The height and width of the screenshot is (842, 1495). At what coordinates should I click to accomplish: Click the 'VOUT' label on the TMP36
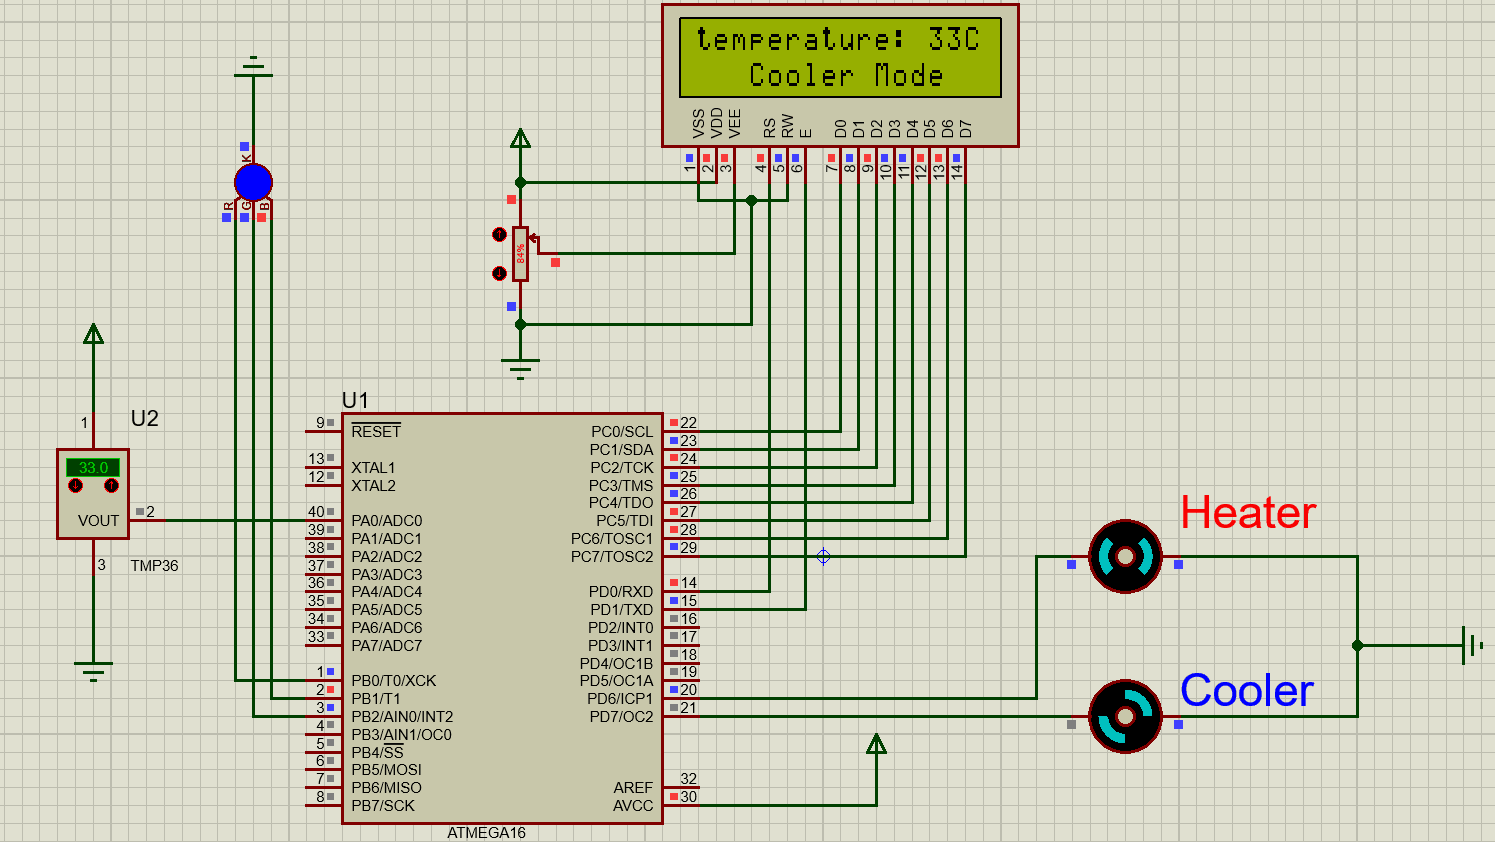[x=98, y=521]
